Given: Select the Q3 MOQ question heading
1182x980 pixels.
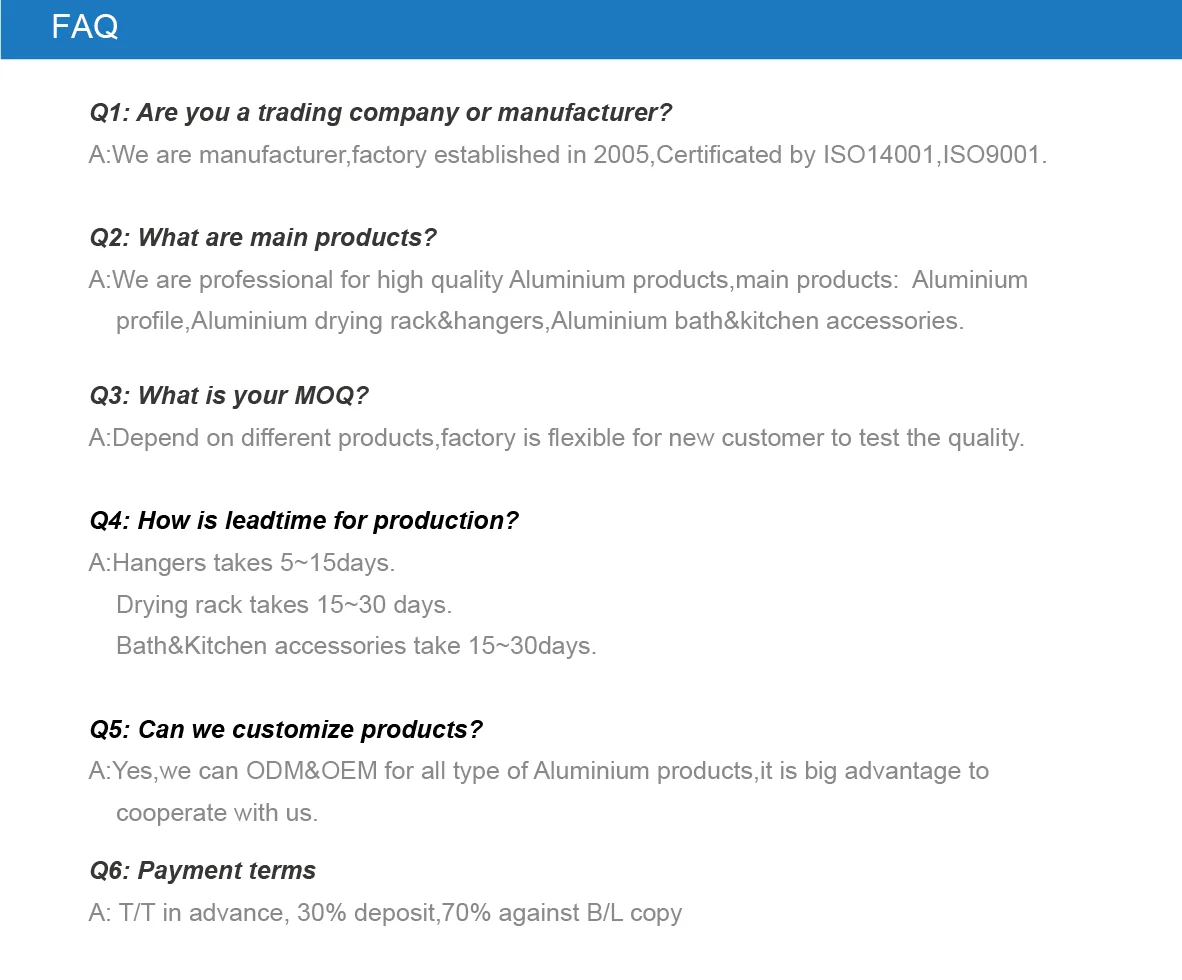Looking at the screenshot, I should tap(229, 396).
